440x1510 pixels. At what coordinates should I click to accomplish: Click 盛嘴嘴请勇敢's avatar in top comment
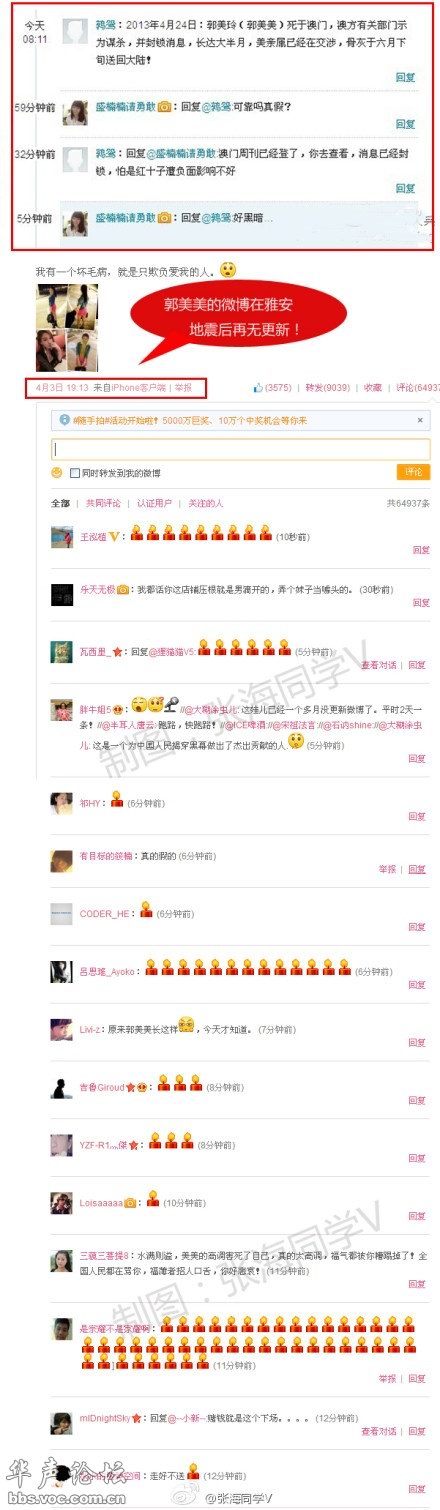pos(75,113)
